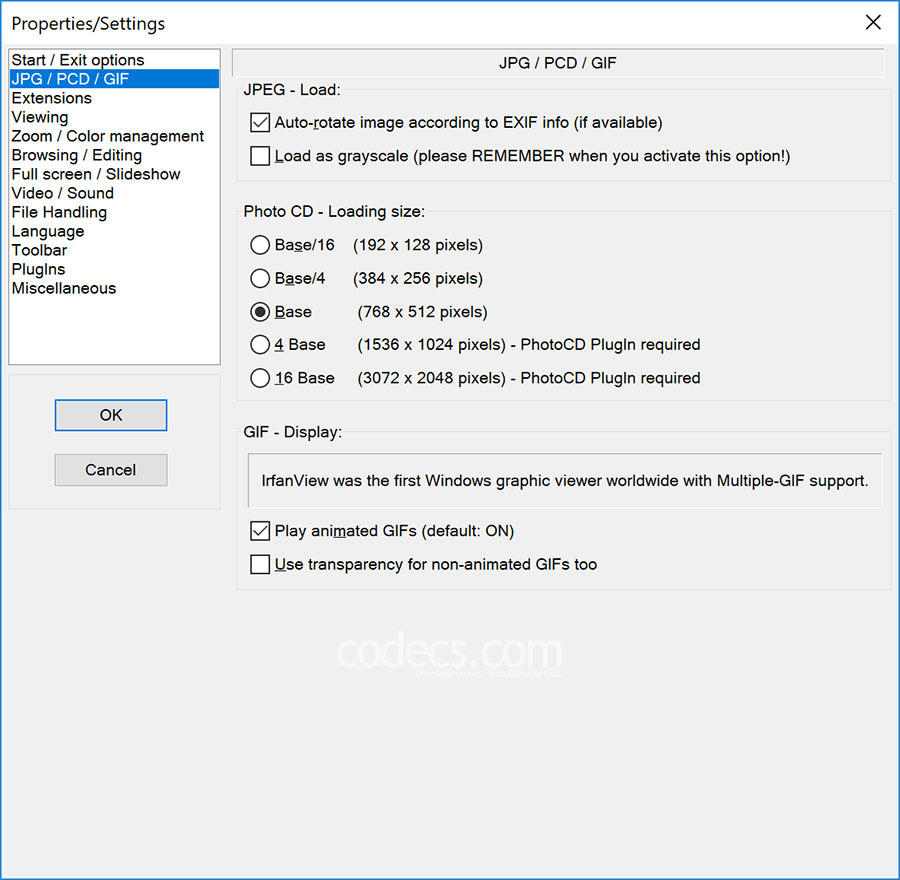Go to Viewing settings category
Screen dimensions: 900x880
tap(40, 117)
